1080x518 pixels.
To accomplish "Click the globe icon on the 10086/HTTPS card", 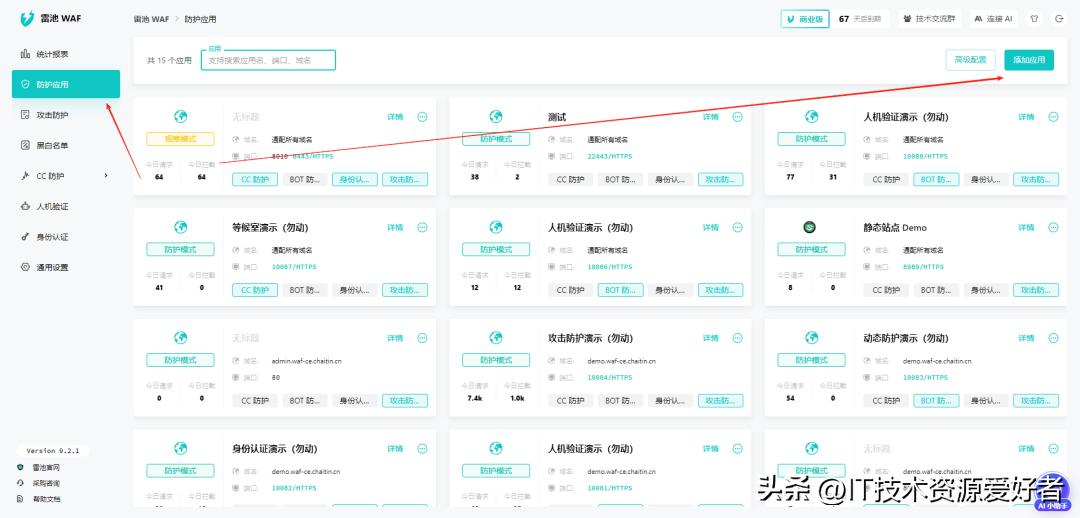I will click(x=496, y=227).
